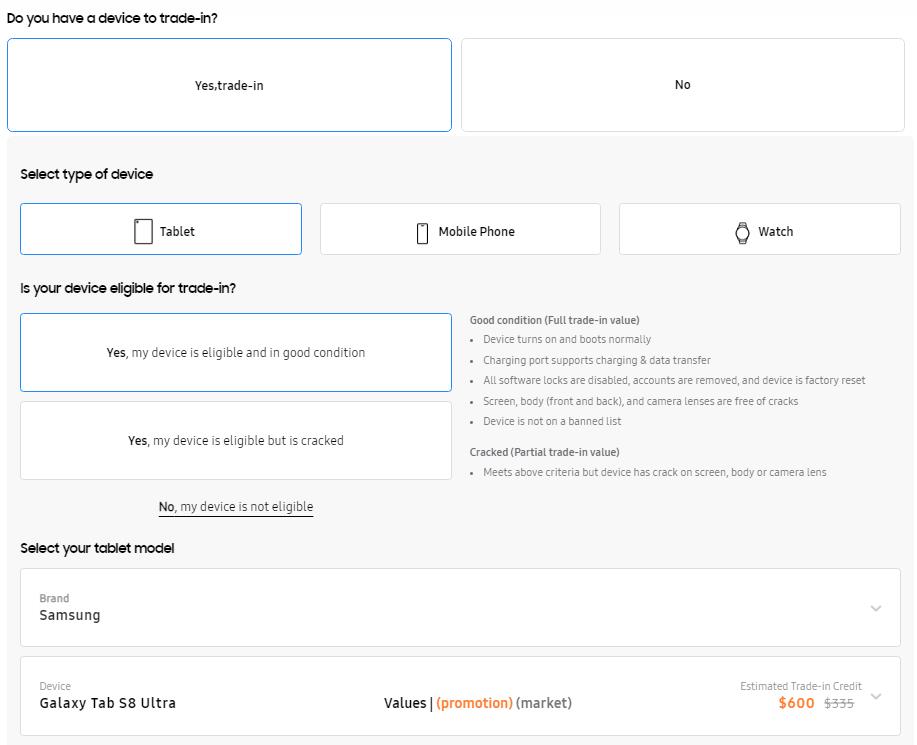Viewport: 917px width, 745px height.
Task: Expand the Device dropdown chevron
Action: [x=876, y=696]
